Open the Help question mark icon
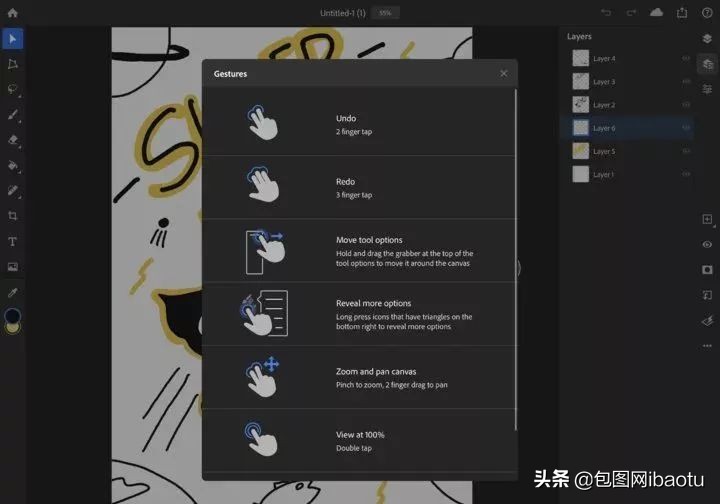 (707, 13)
